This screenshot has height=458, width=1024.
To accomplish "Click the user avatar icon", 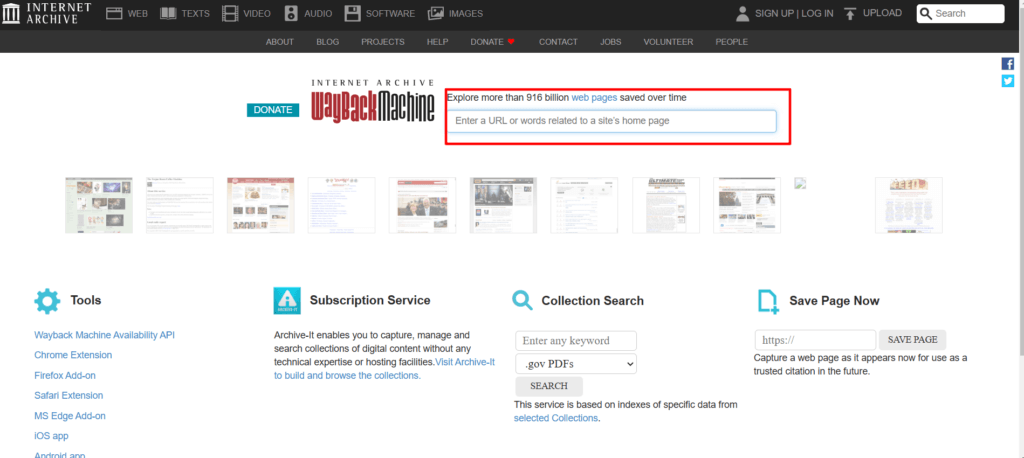I will click(743, 13).
